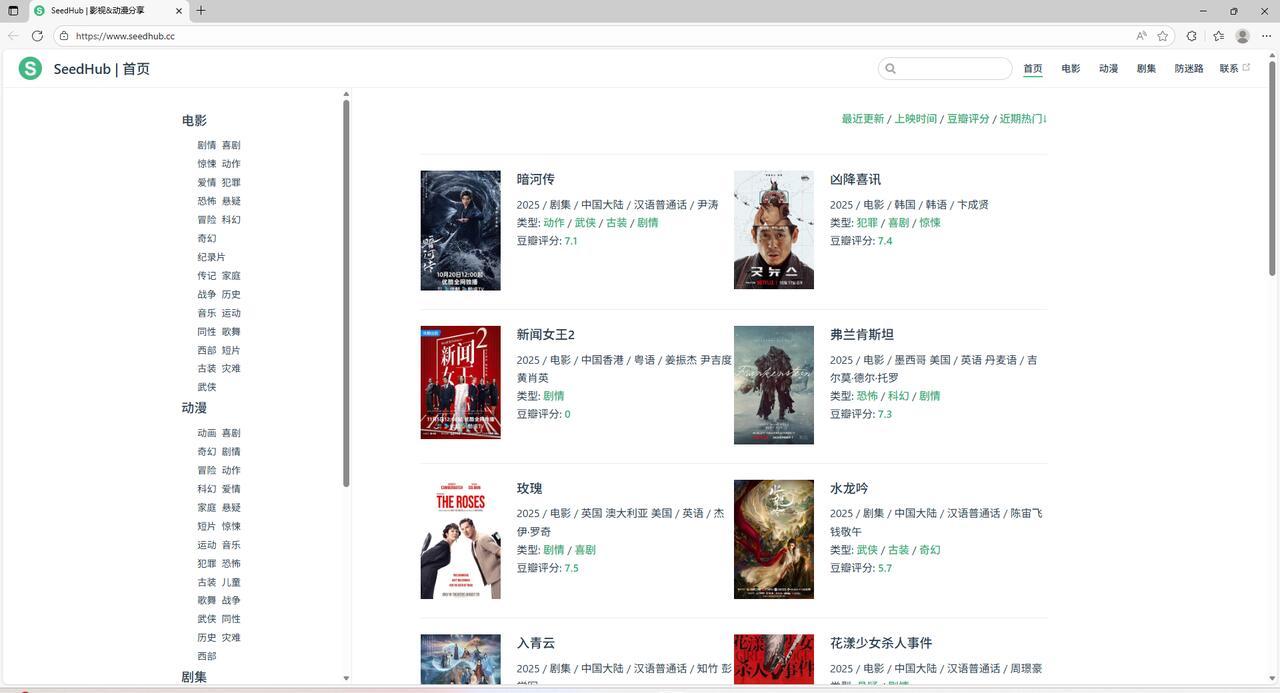The width and height of the screenshot is (1280, 693).
Task: Open 新闻女王2 poster thumbnail
Action: pos(460,382)
